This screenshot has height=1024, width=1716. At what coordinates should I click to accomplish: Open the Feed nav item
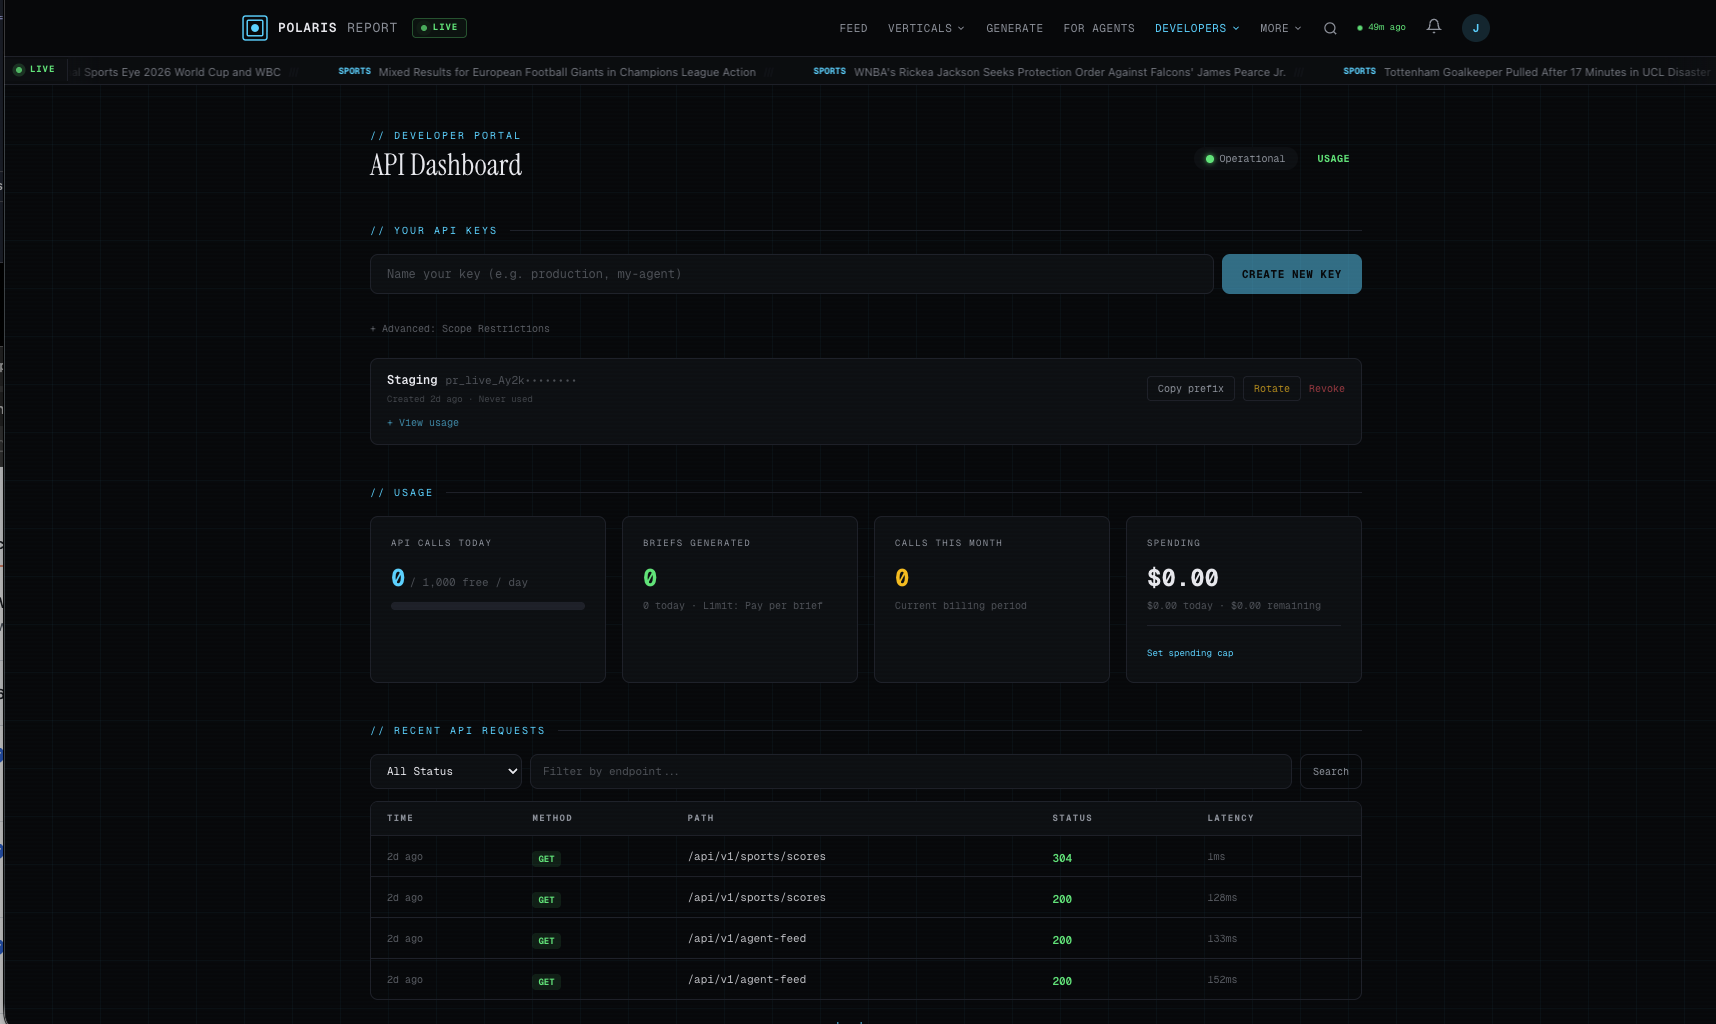853,28
